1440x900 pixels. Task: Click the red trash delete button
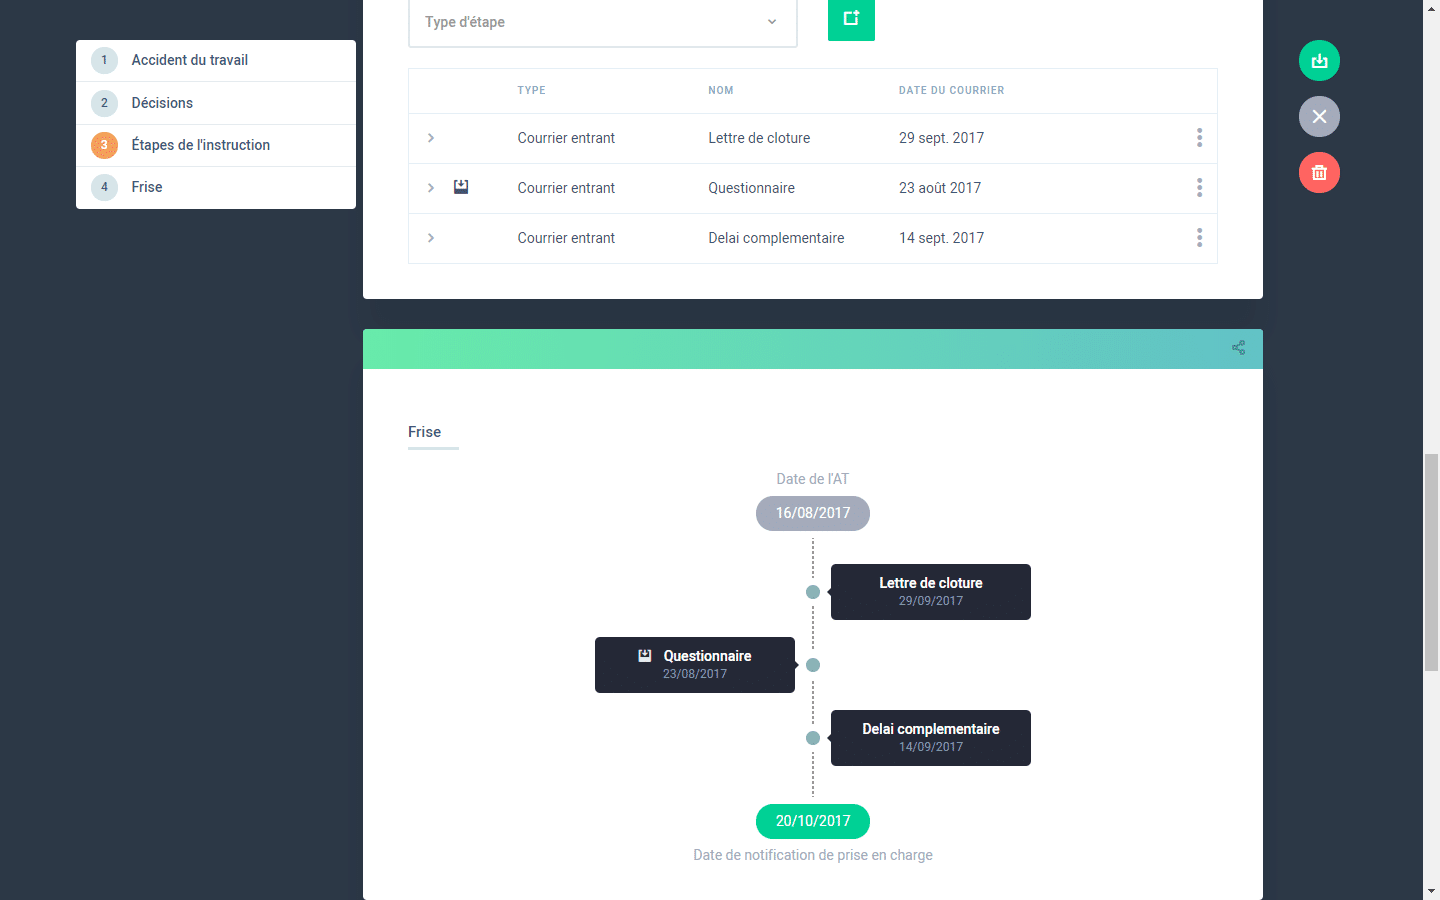(x=1319, y=173)
